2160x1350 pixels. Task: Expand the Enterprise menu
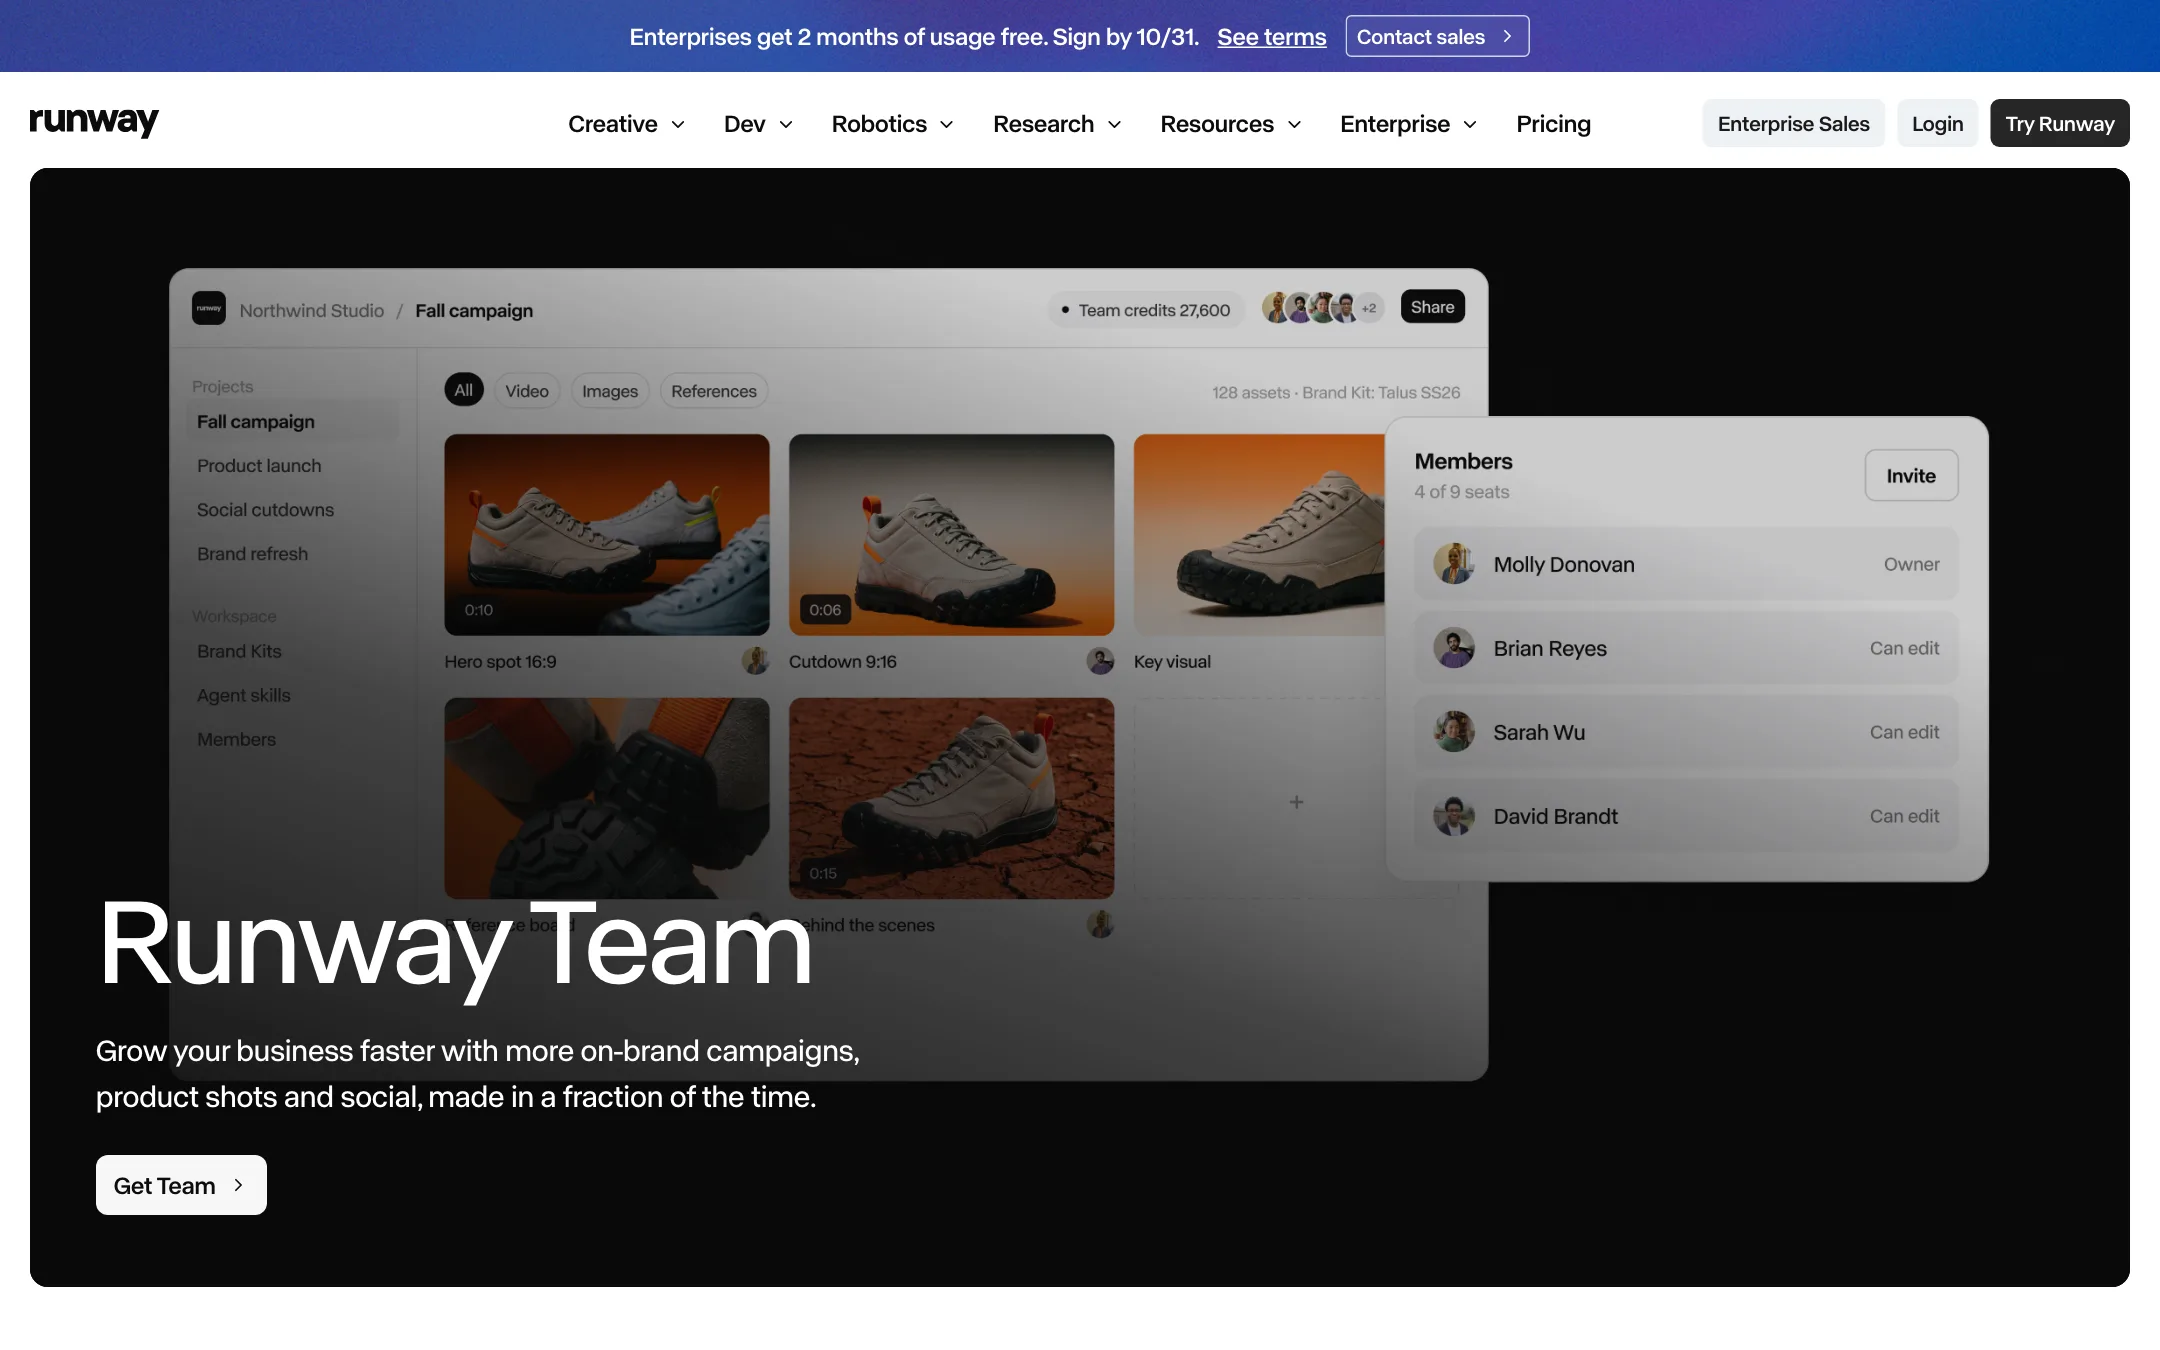click(x=1408, y=124)
